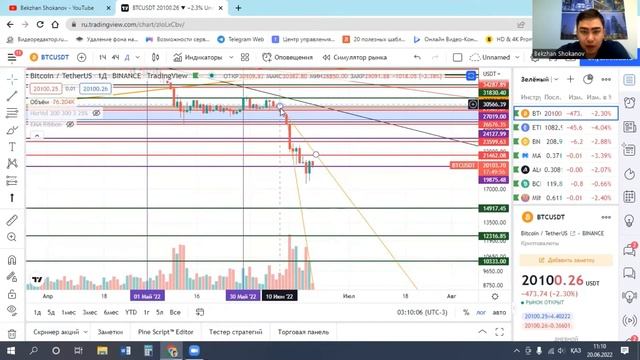Open the candlestick chart type selector
This screenshot has height=360, width=640.
[x=156, y=58]
